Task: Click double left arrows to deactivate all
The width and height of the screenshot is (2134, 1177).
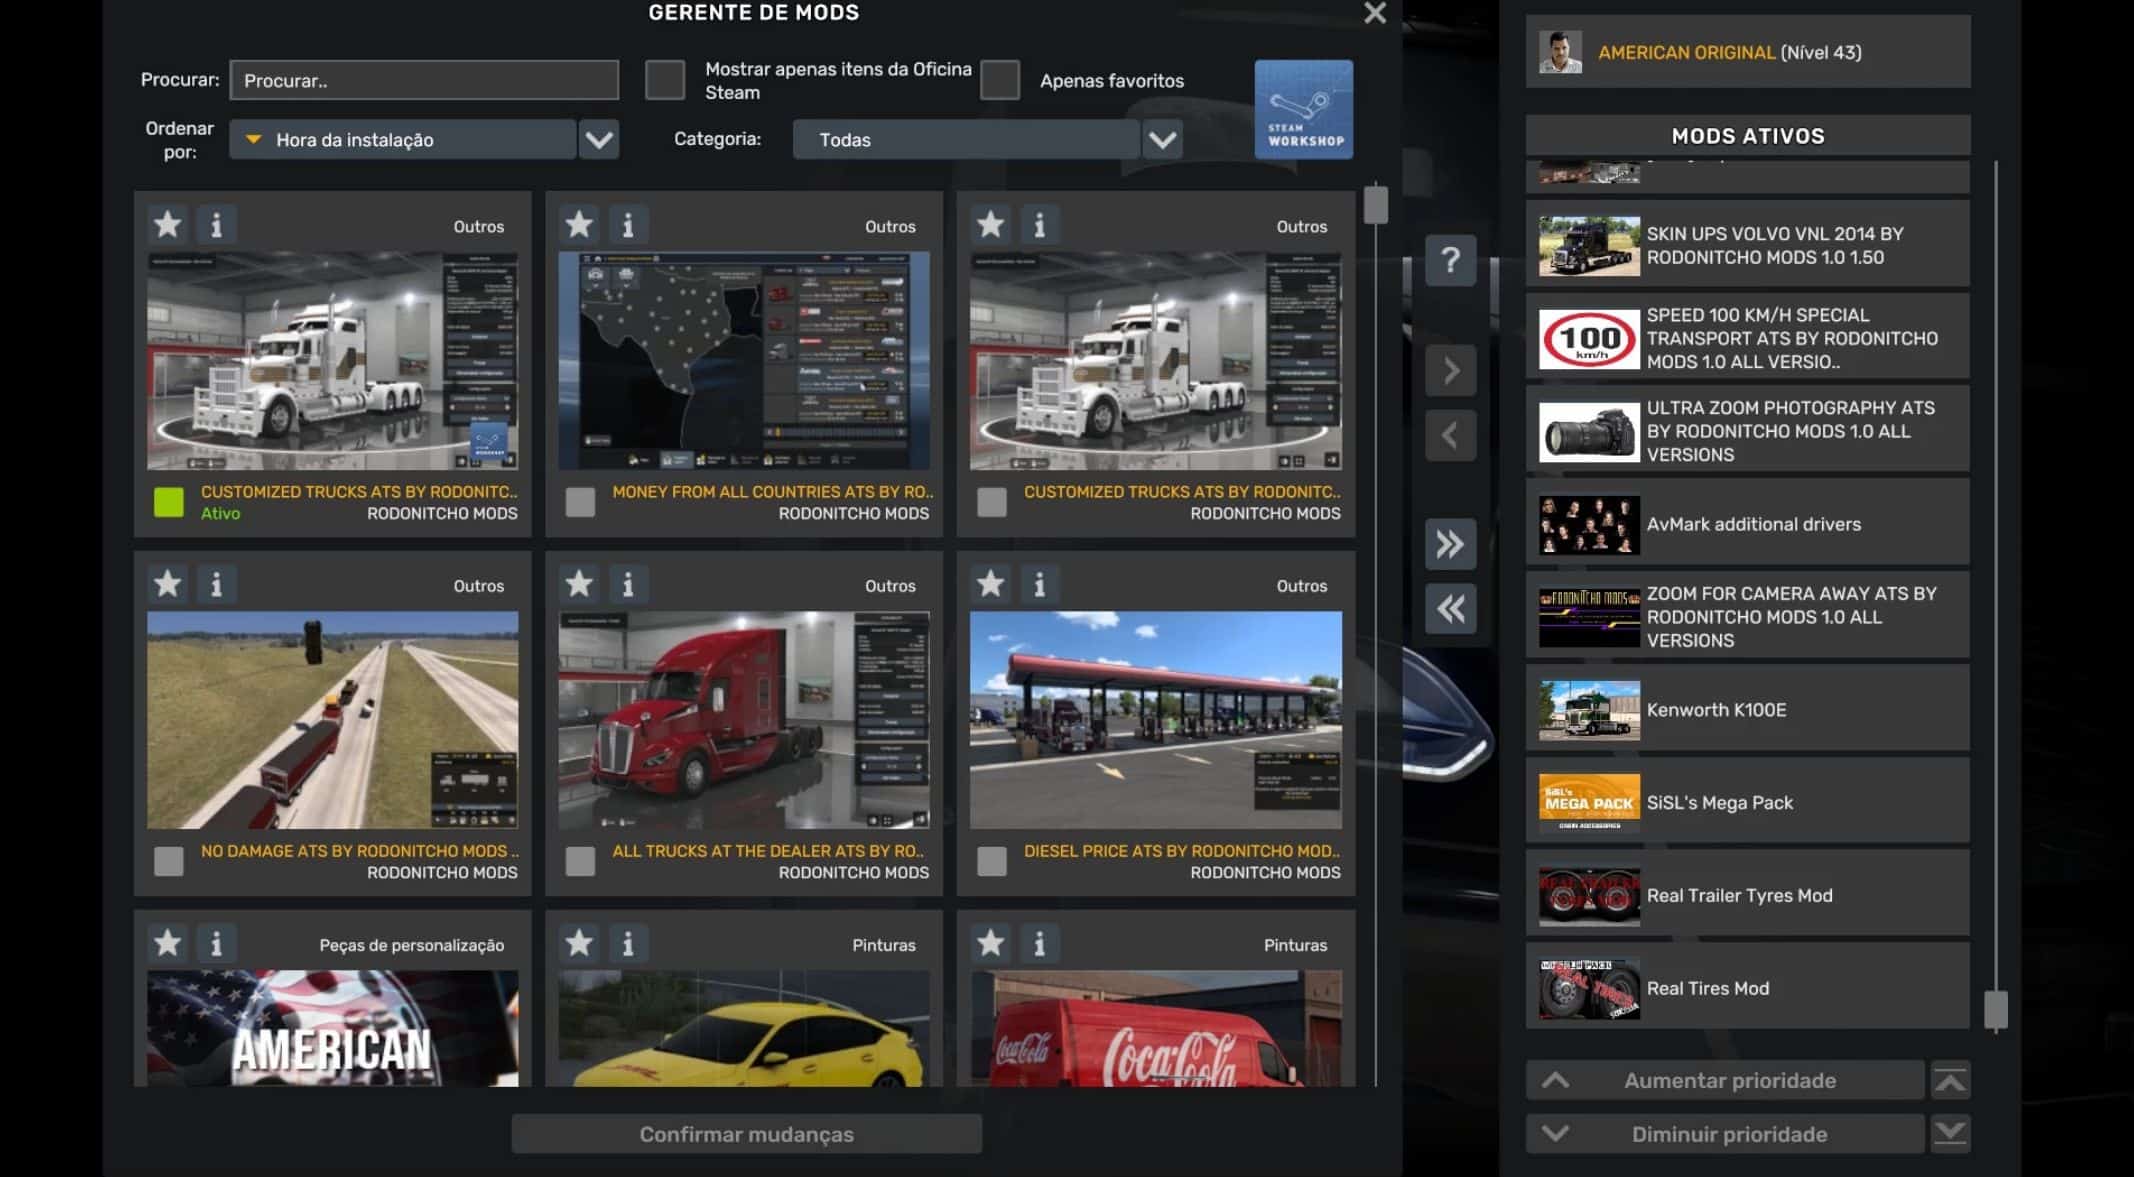Action: 1450,609
